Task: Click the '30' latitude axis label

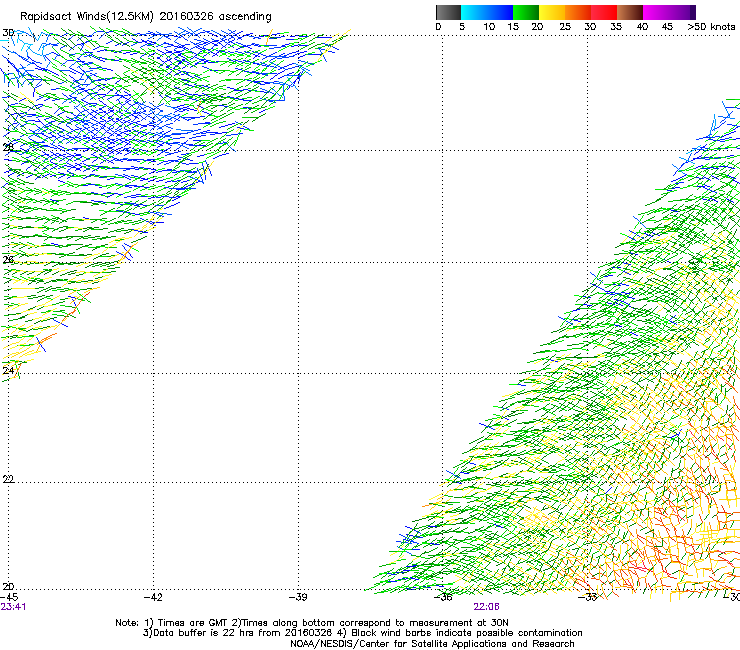Action: (8, 33)
